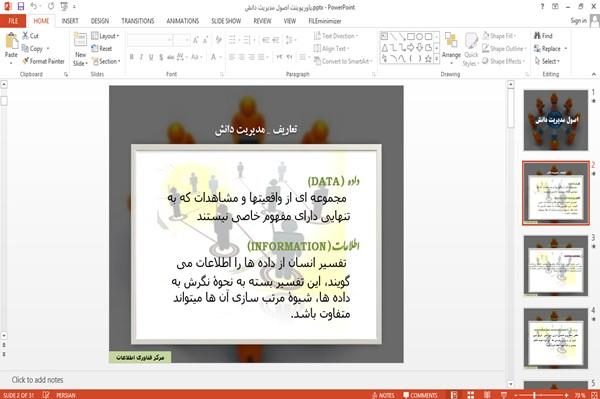Select the star shape in shapes gallery
The height and width of the screenshot is (399, 600).
click(x=429, y=59)
